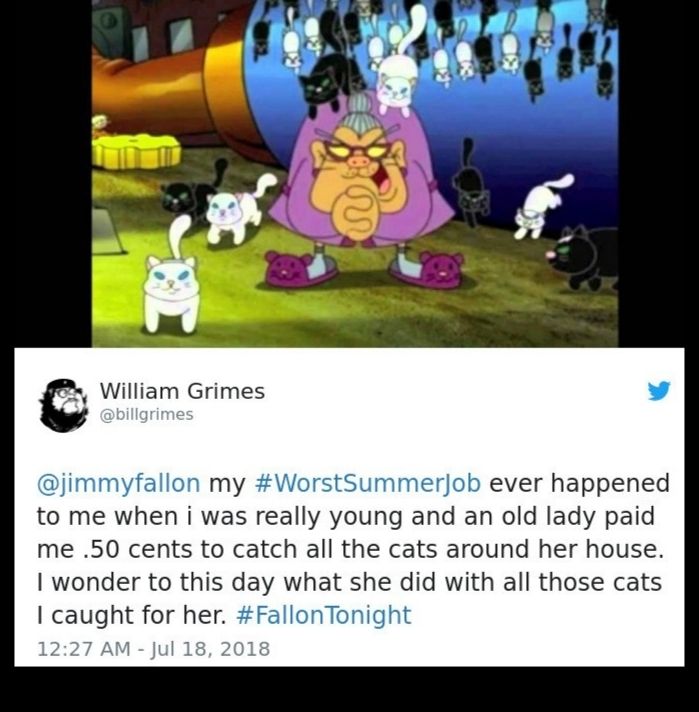
Task: Click the old lady's left pink slipper
Action: tap(301, 269)
